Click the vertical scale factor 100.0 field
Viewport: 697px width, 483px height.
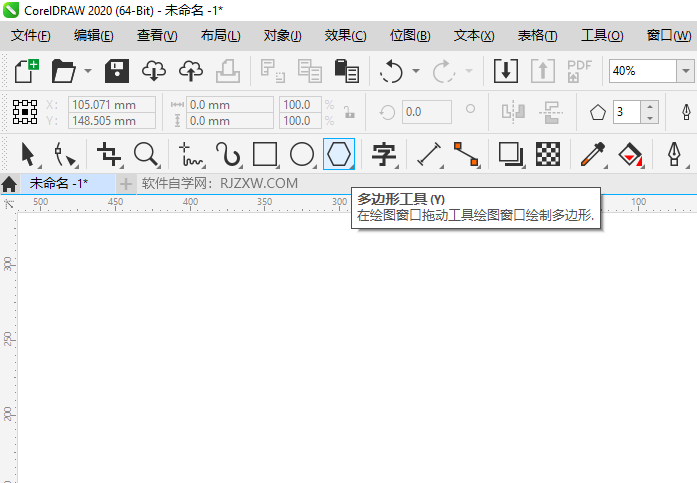(300, 121)
